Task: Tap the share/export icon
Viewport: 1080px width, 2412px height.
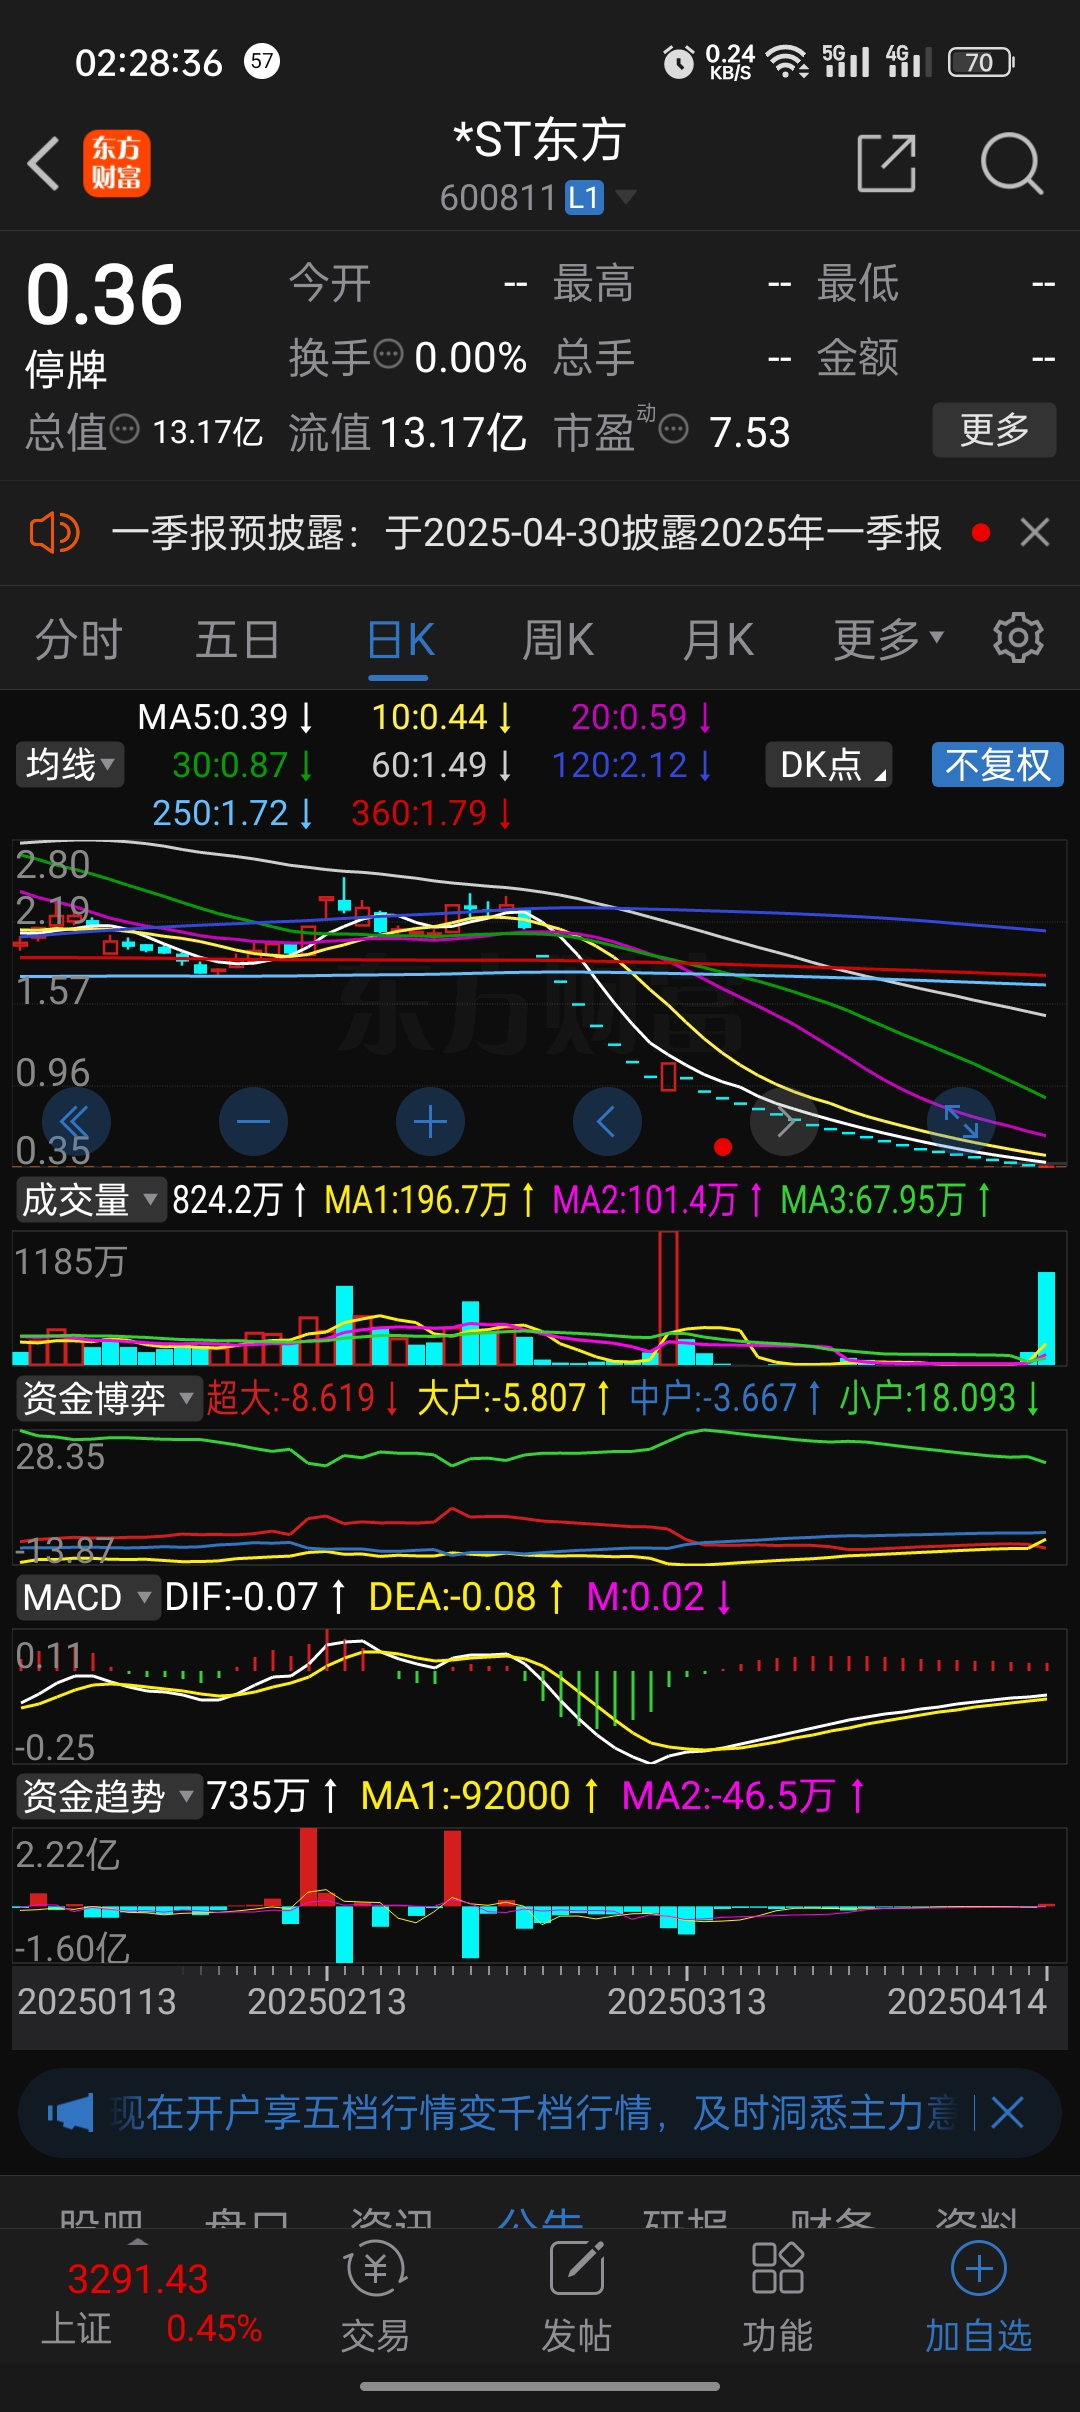Action: coord(887,163)
